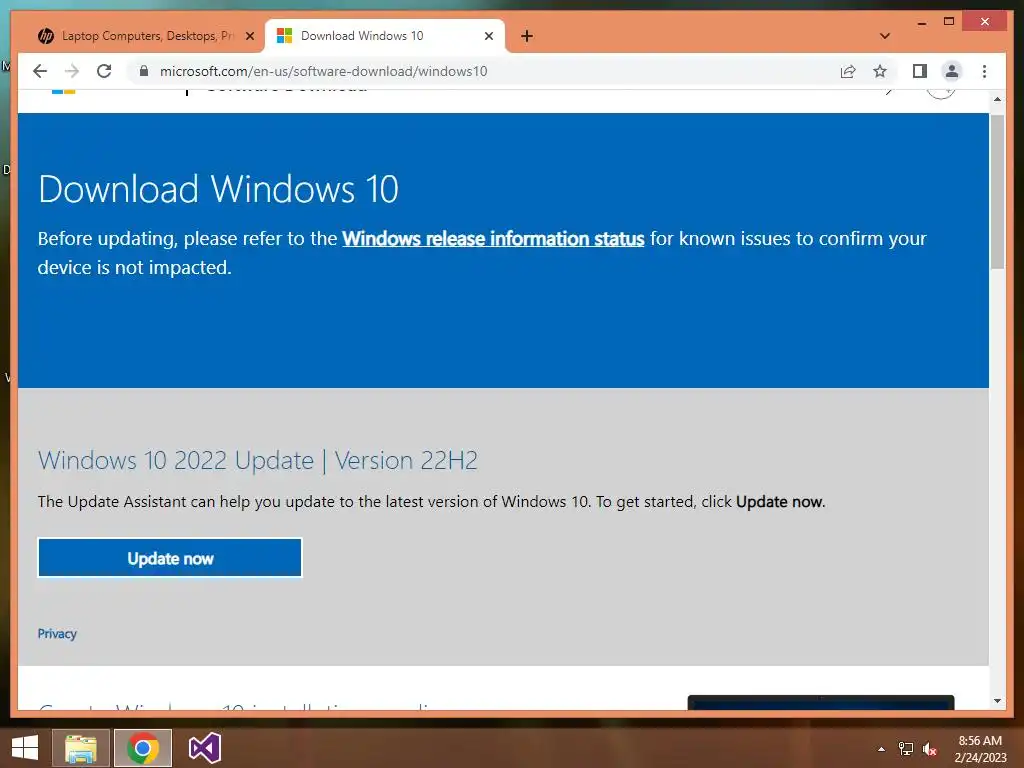Open Chrome's three-dot menu
This screenshot has height=768, width=1024.
984,71
